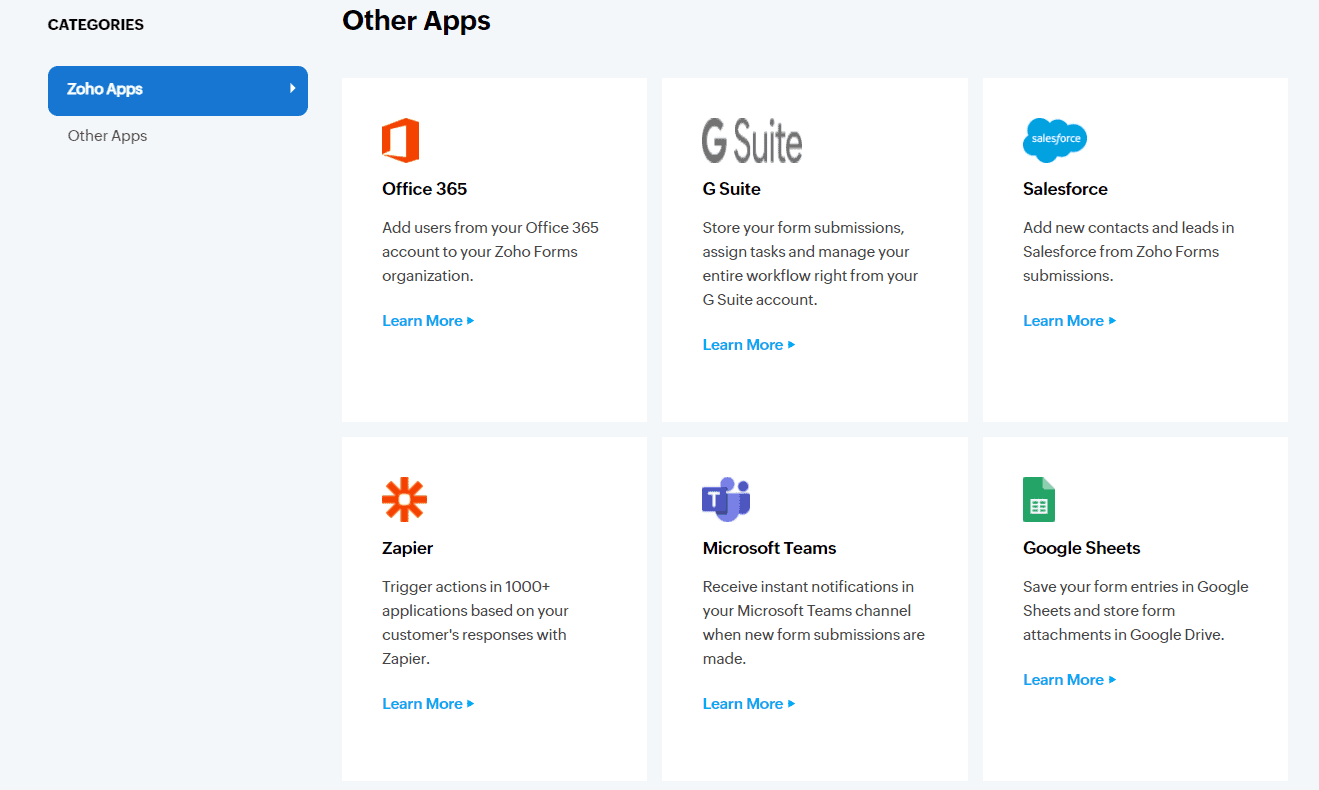Click the G Suite card title
The height and width of the screenshot is (790, 1319).
tap(731, 189)
